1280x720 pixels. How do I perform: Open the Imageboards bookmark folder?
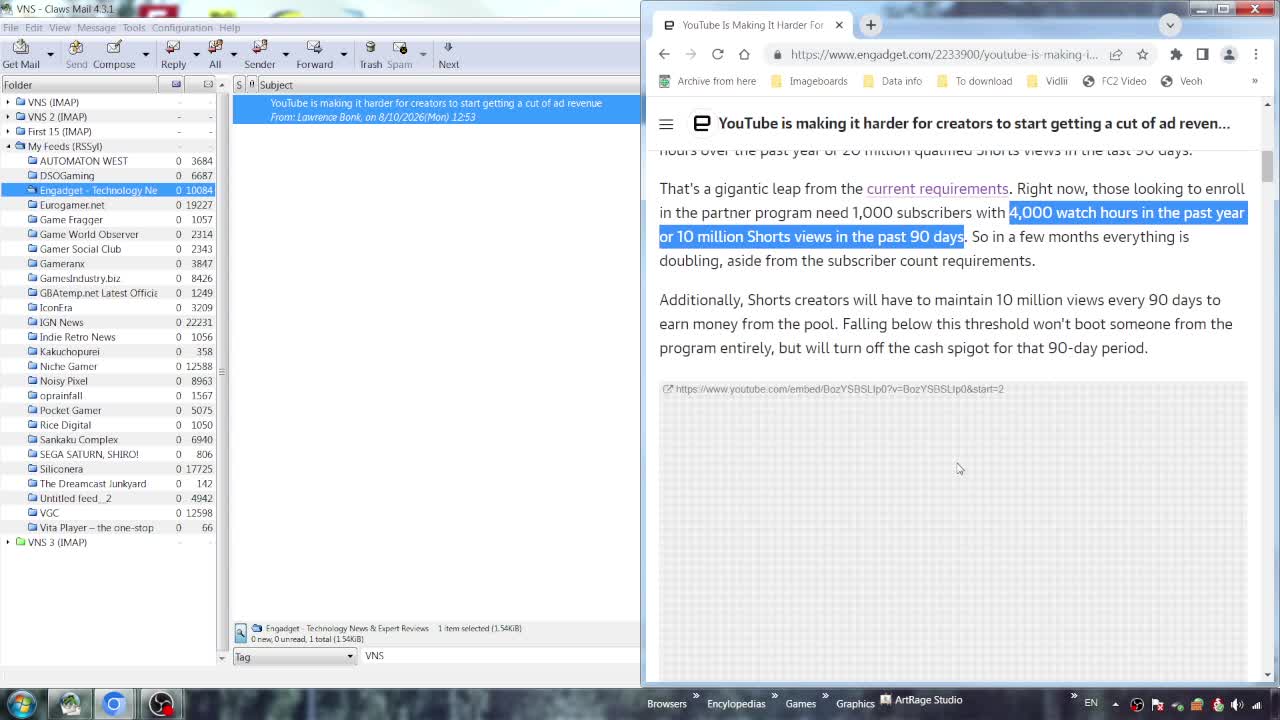(808, 81)
